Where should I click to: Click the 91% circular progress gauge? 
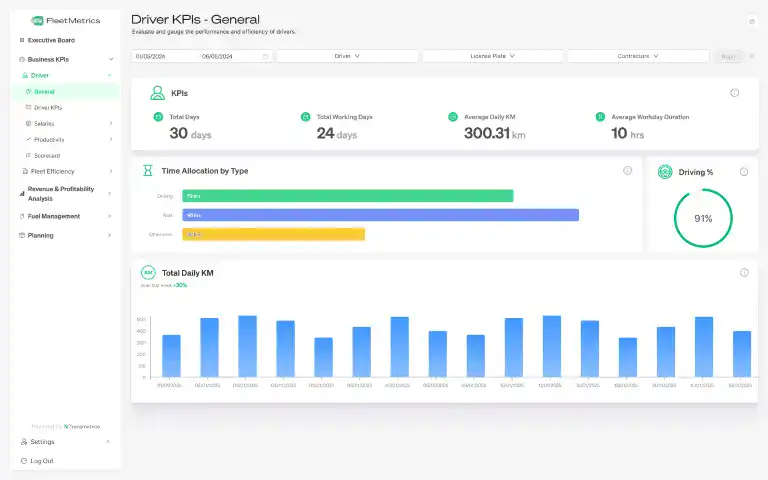click(x=703, y=218)
